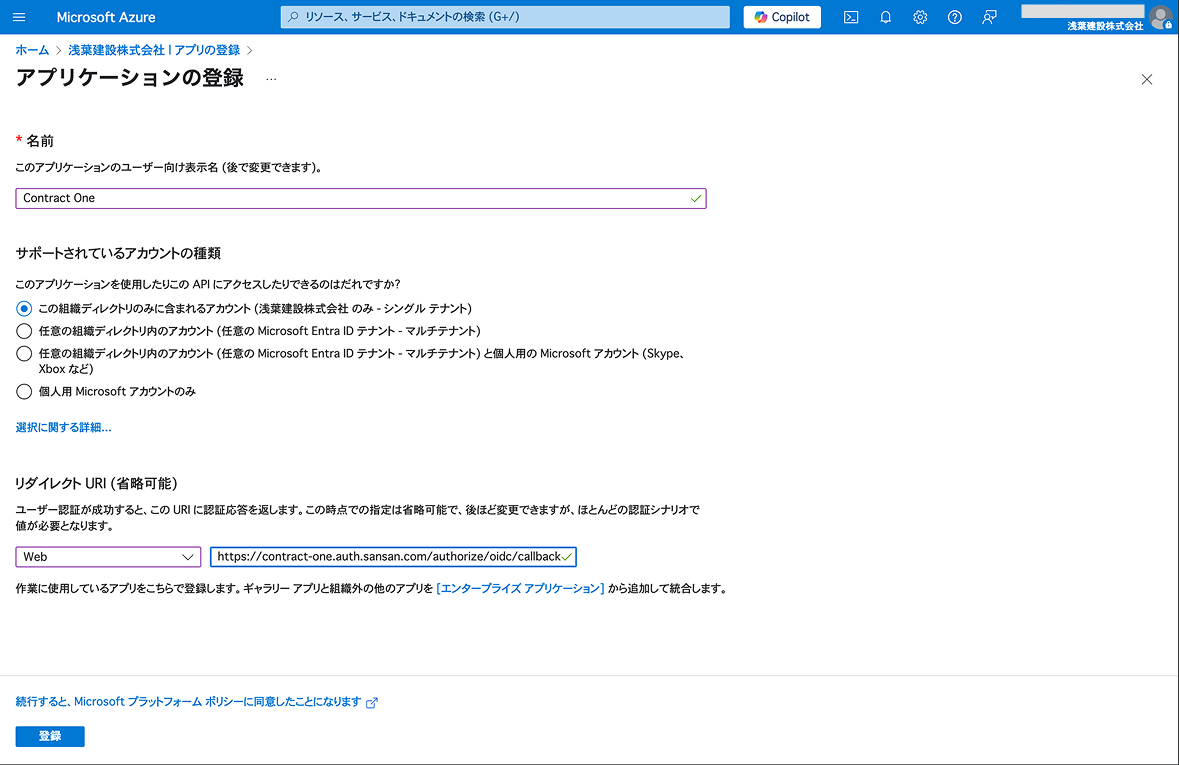Open the Web platform dropdown

108,557
